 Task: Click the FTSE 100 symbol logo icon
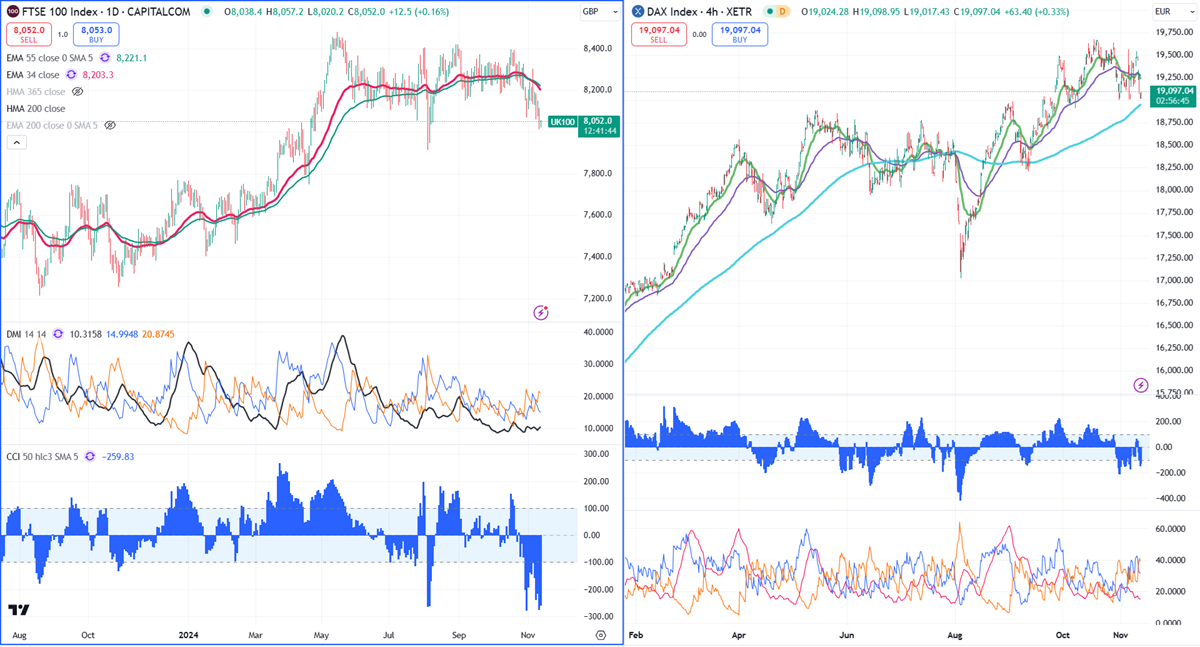click(11, 11)
